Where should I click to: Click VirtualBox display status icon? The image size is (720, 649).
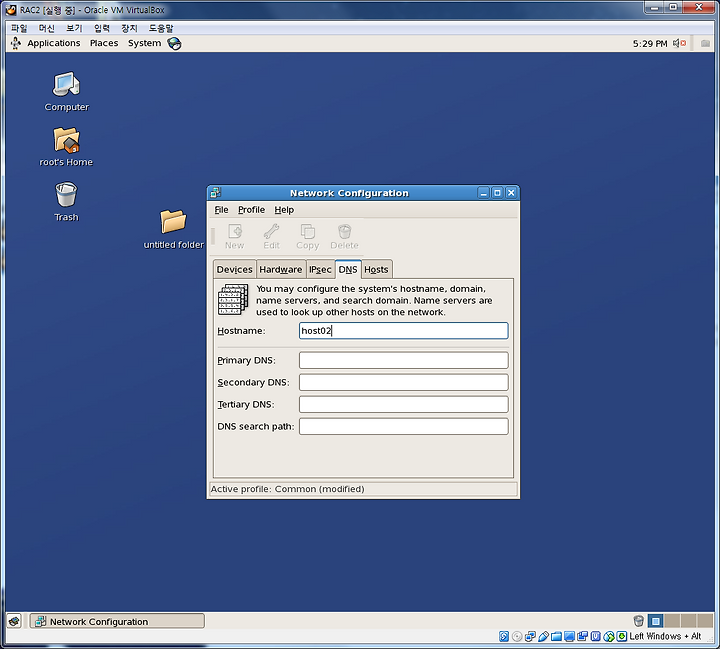pyautogui.click(x=569, y=636)
